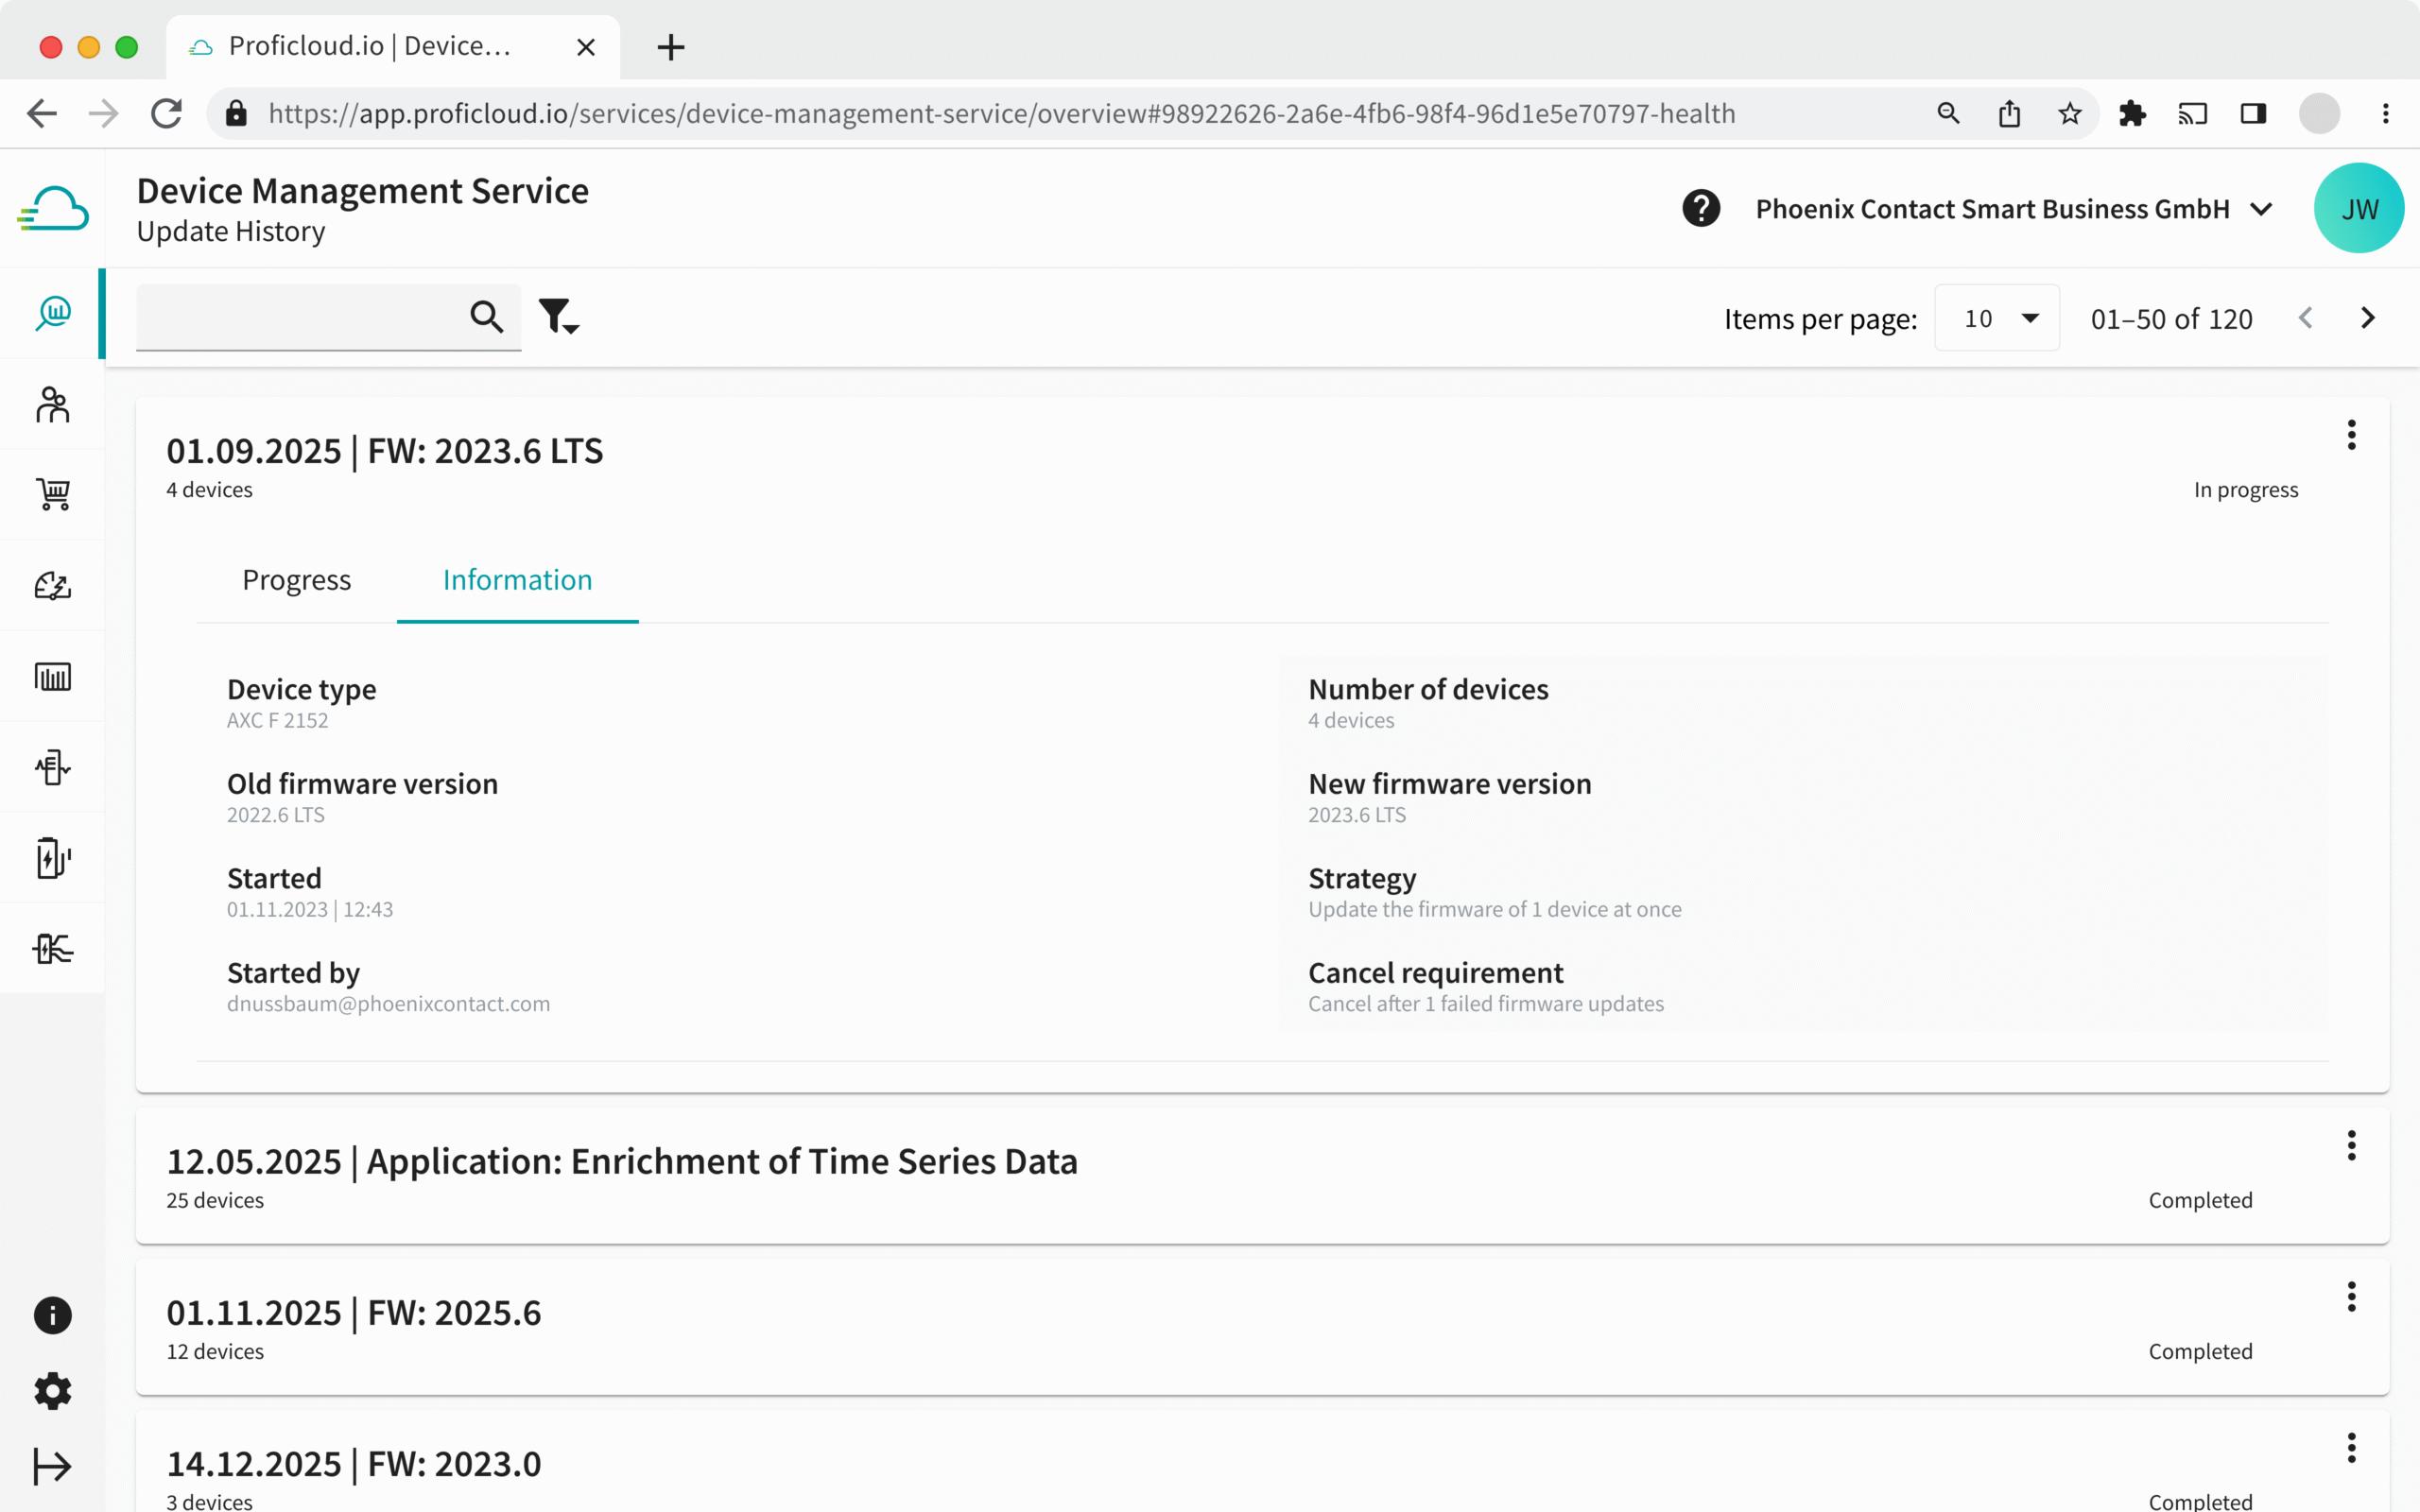Open the user management sidebar icon
The width and height of the screenshot is (2420, 1512).
(53, 405)
